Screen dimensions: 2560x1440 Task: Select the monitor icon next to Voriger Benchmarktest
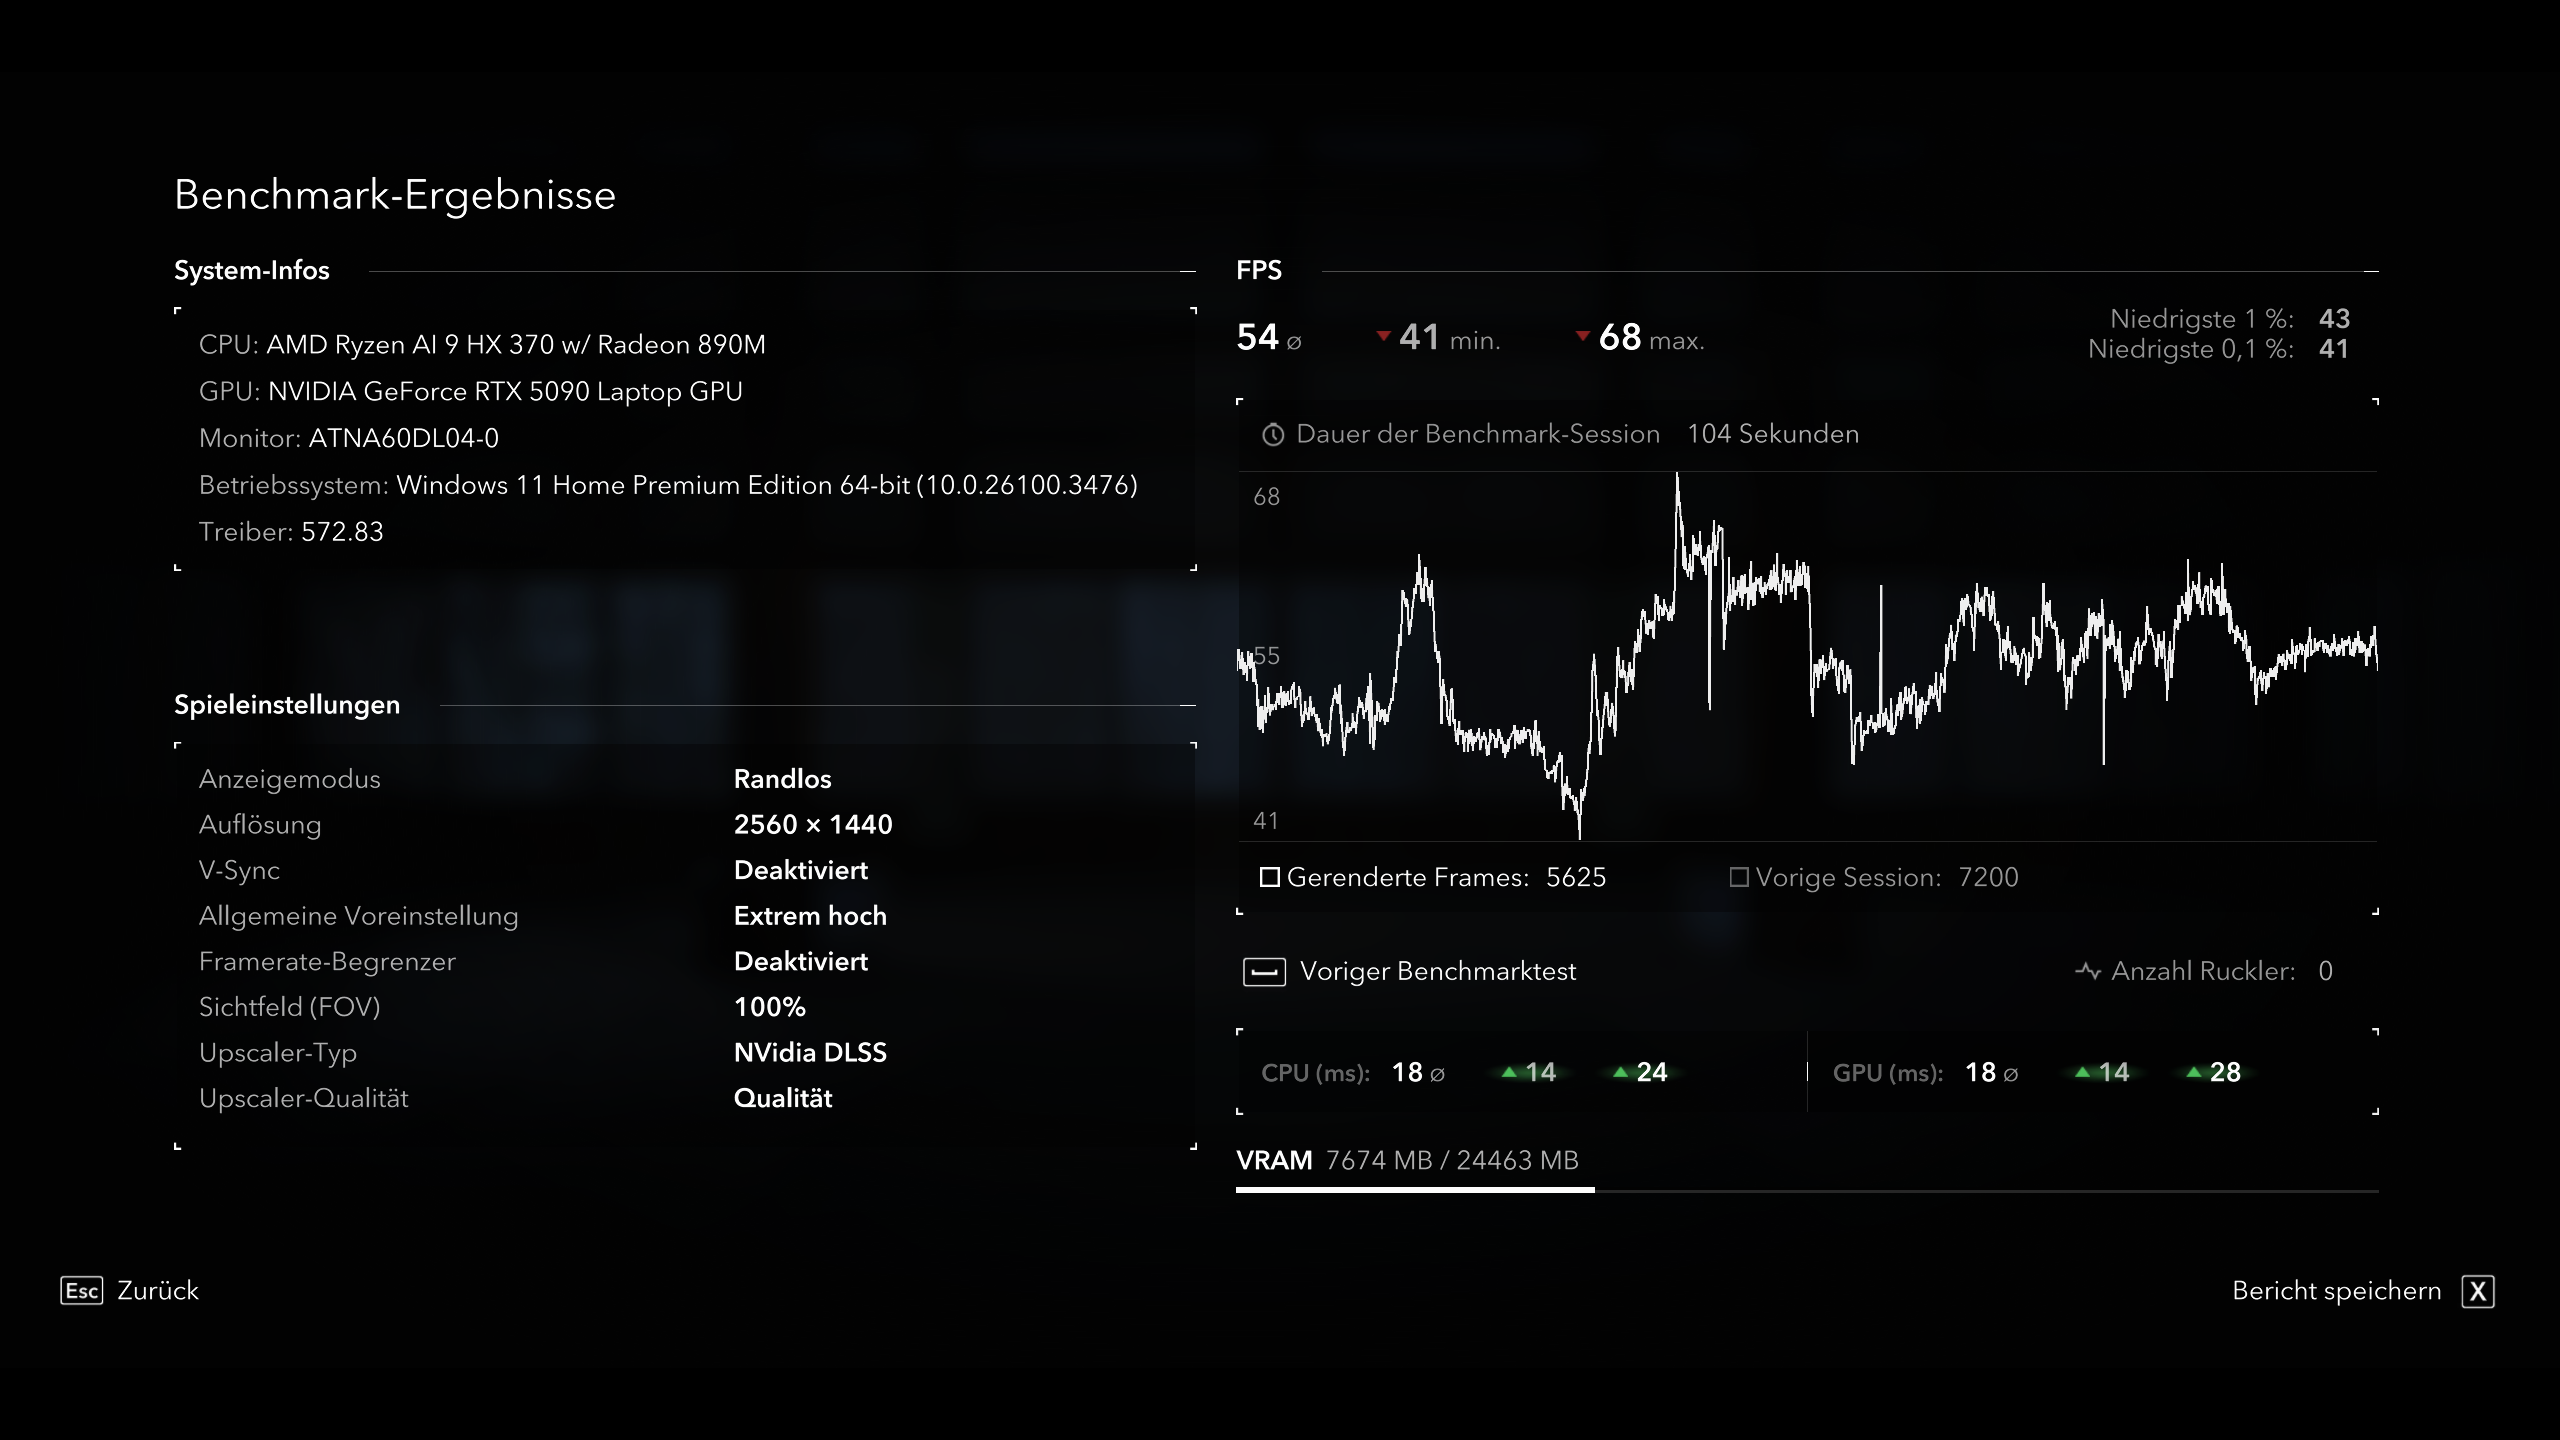coord(1266,971)
